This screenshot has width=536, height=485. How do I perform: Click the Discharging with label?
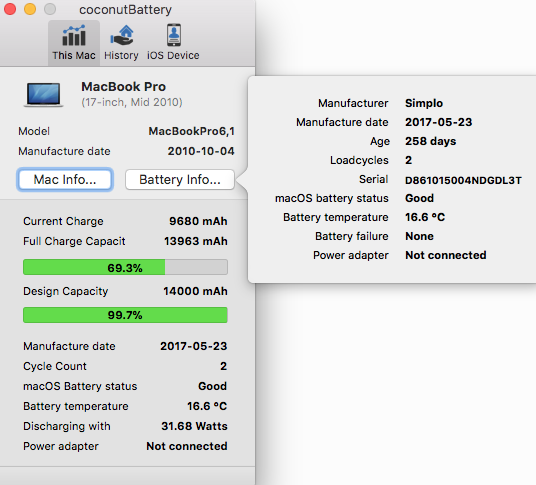67,426
